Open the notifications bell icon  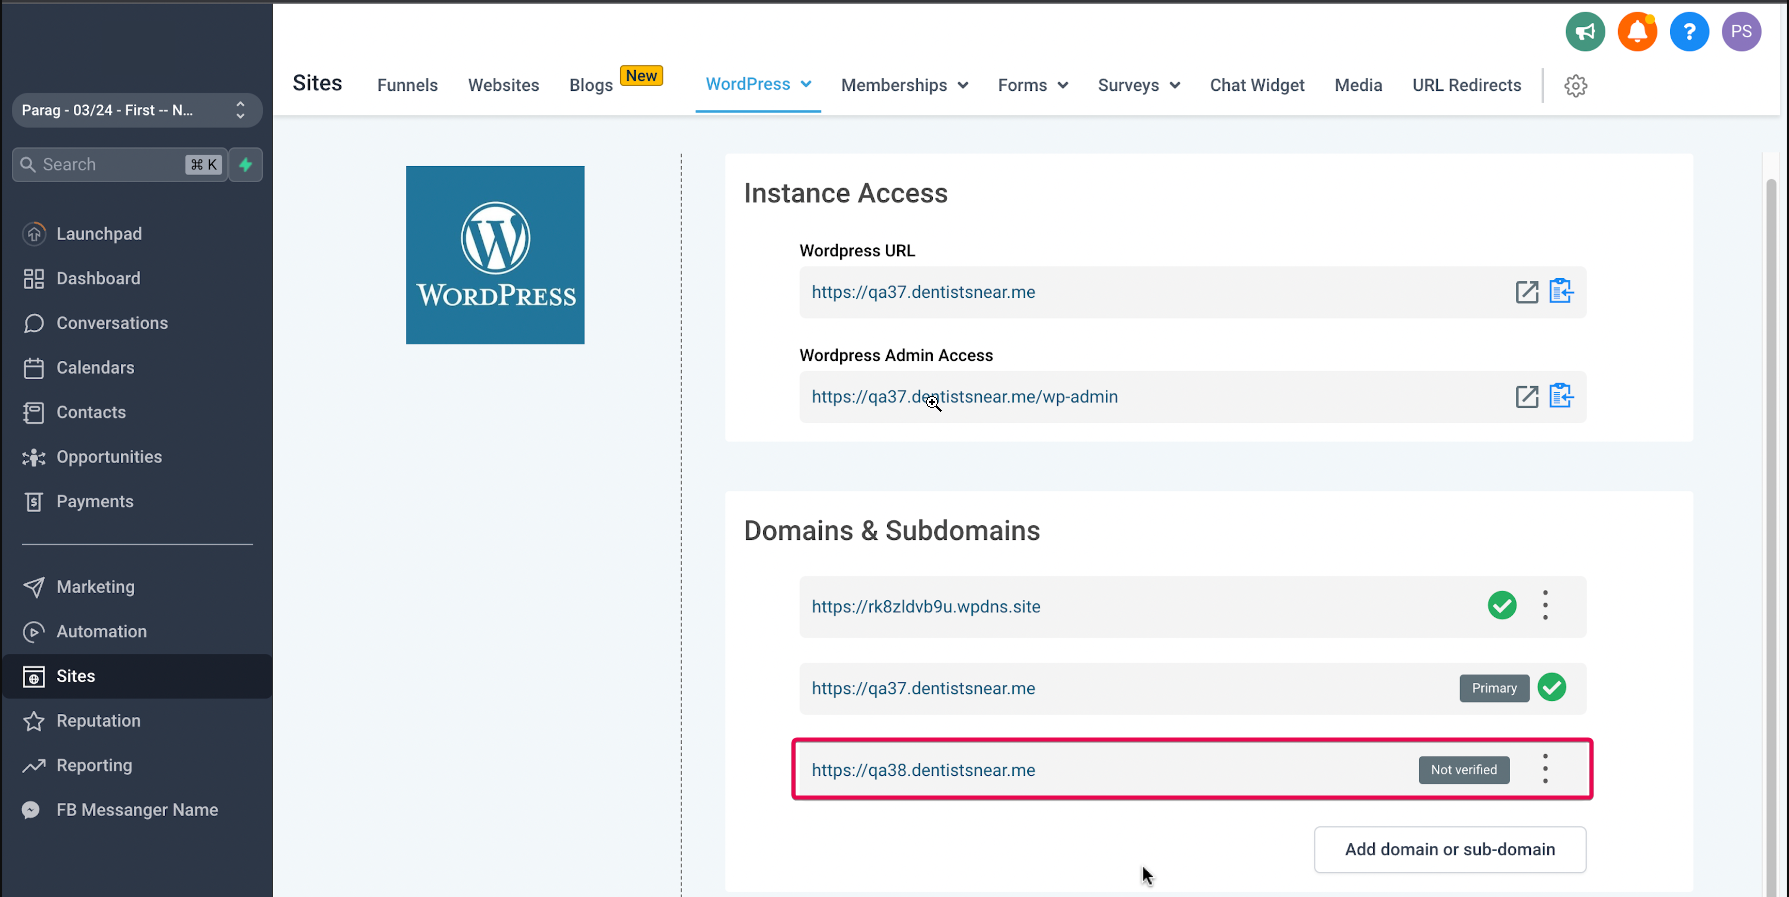(x=1637, y=32)
